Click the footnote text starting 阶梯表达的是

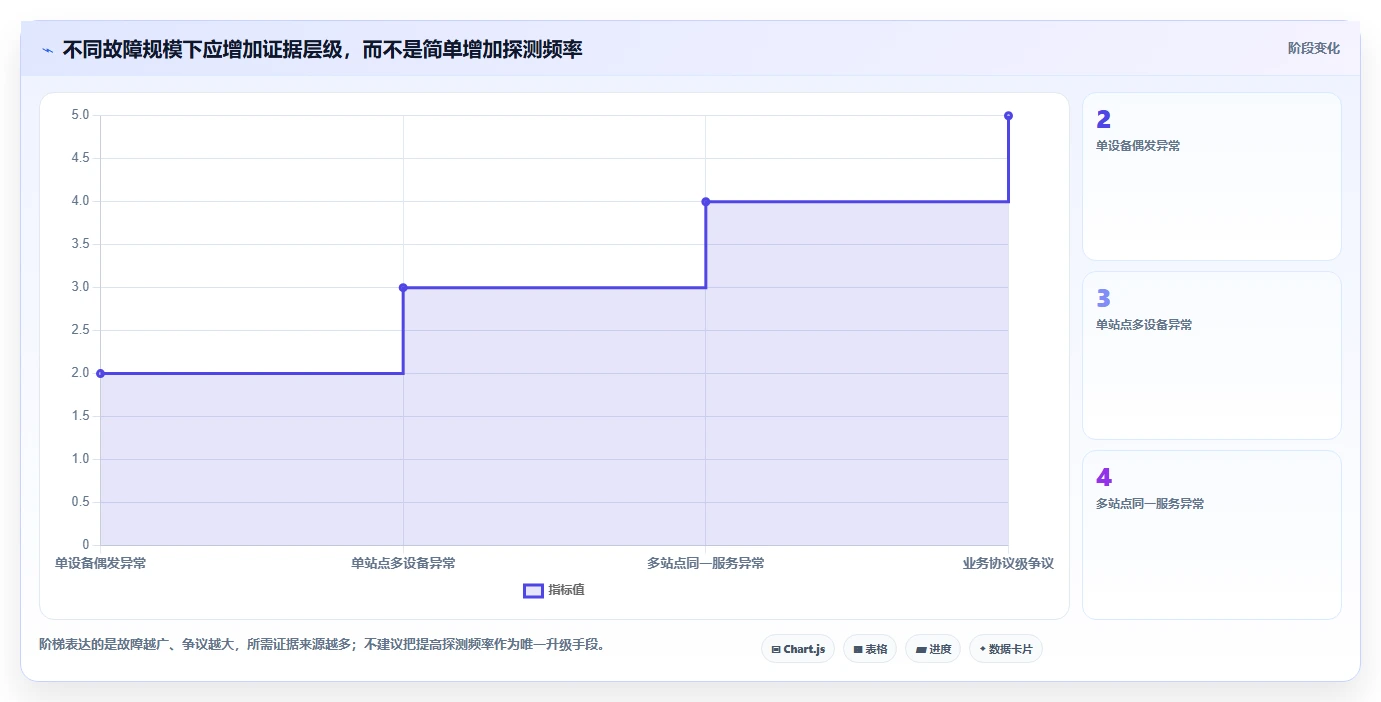[322, 645]
